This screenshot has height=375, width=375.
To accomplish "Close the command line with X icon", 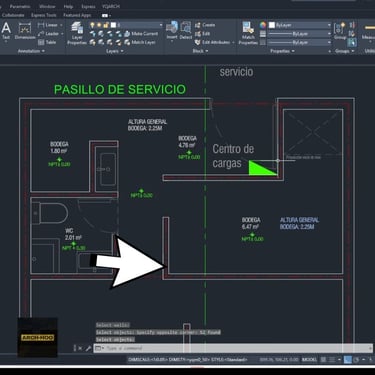I will 80,348.
